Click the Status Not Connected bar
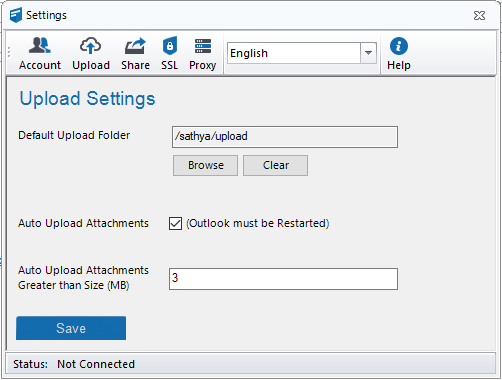The image size is (502, 380). (x=251, y=364)
